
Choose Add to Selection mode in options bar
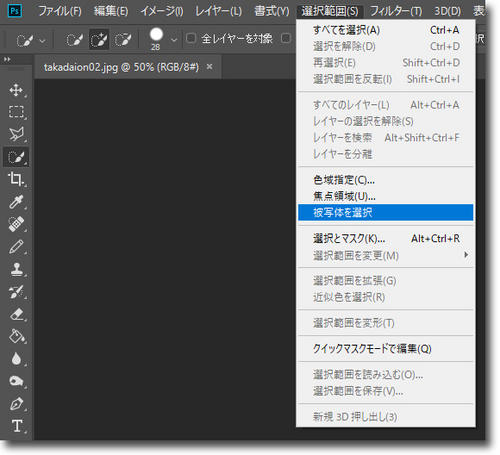tap(99, 40)
